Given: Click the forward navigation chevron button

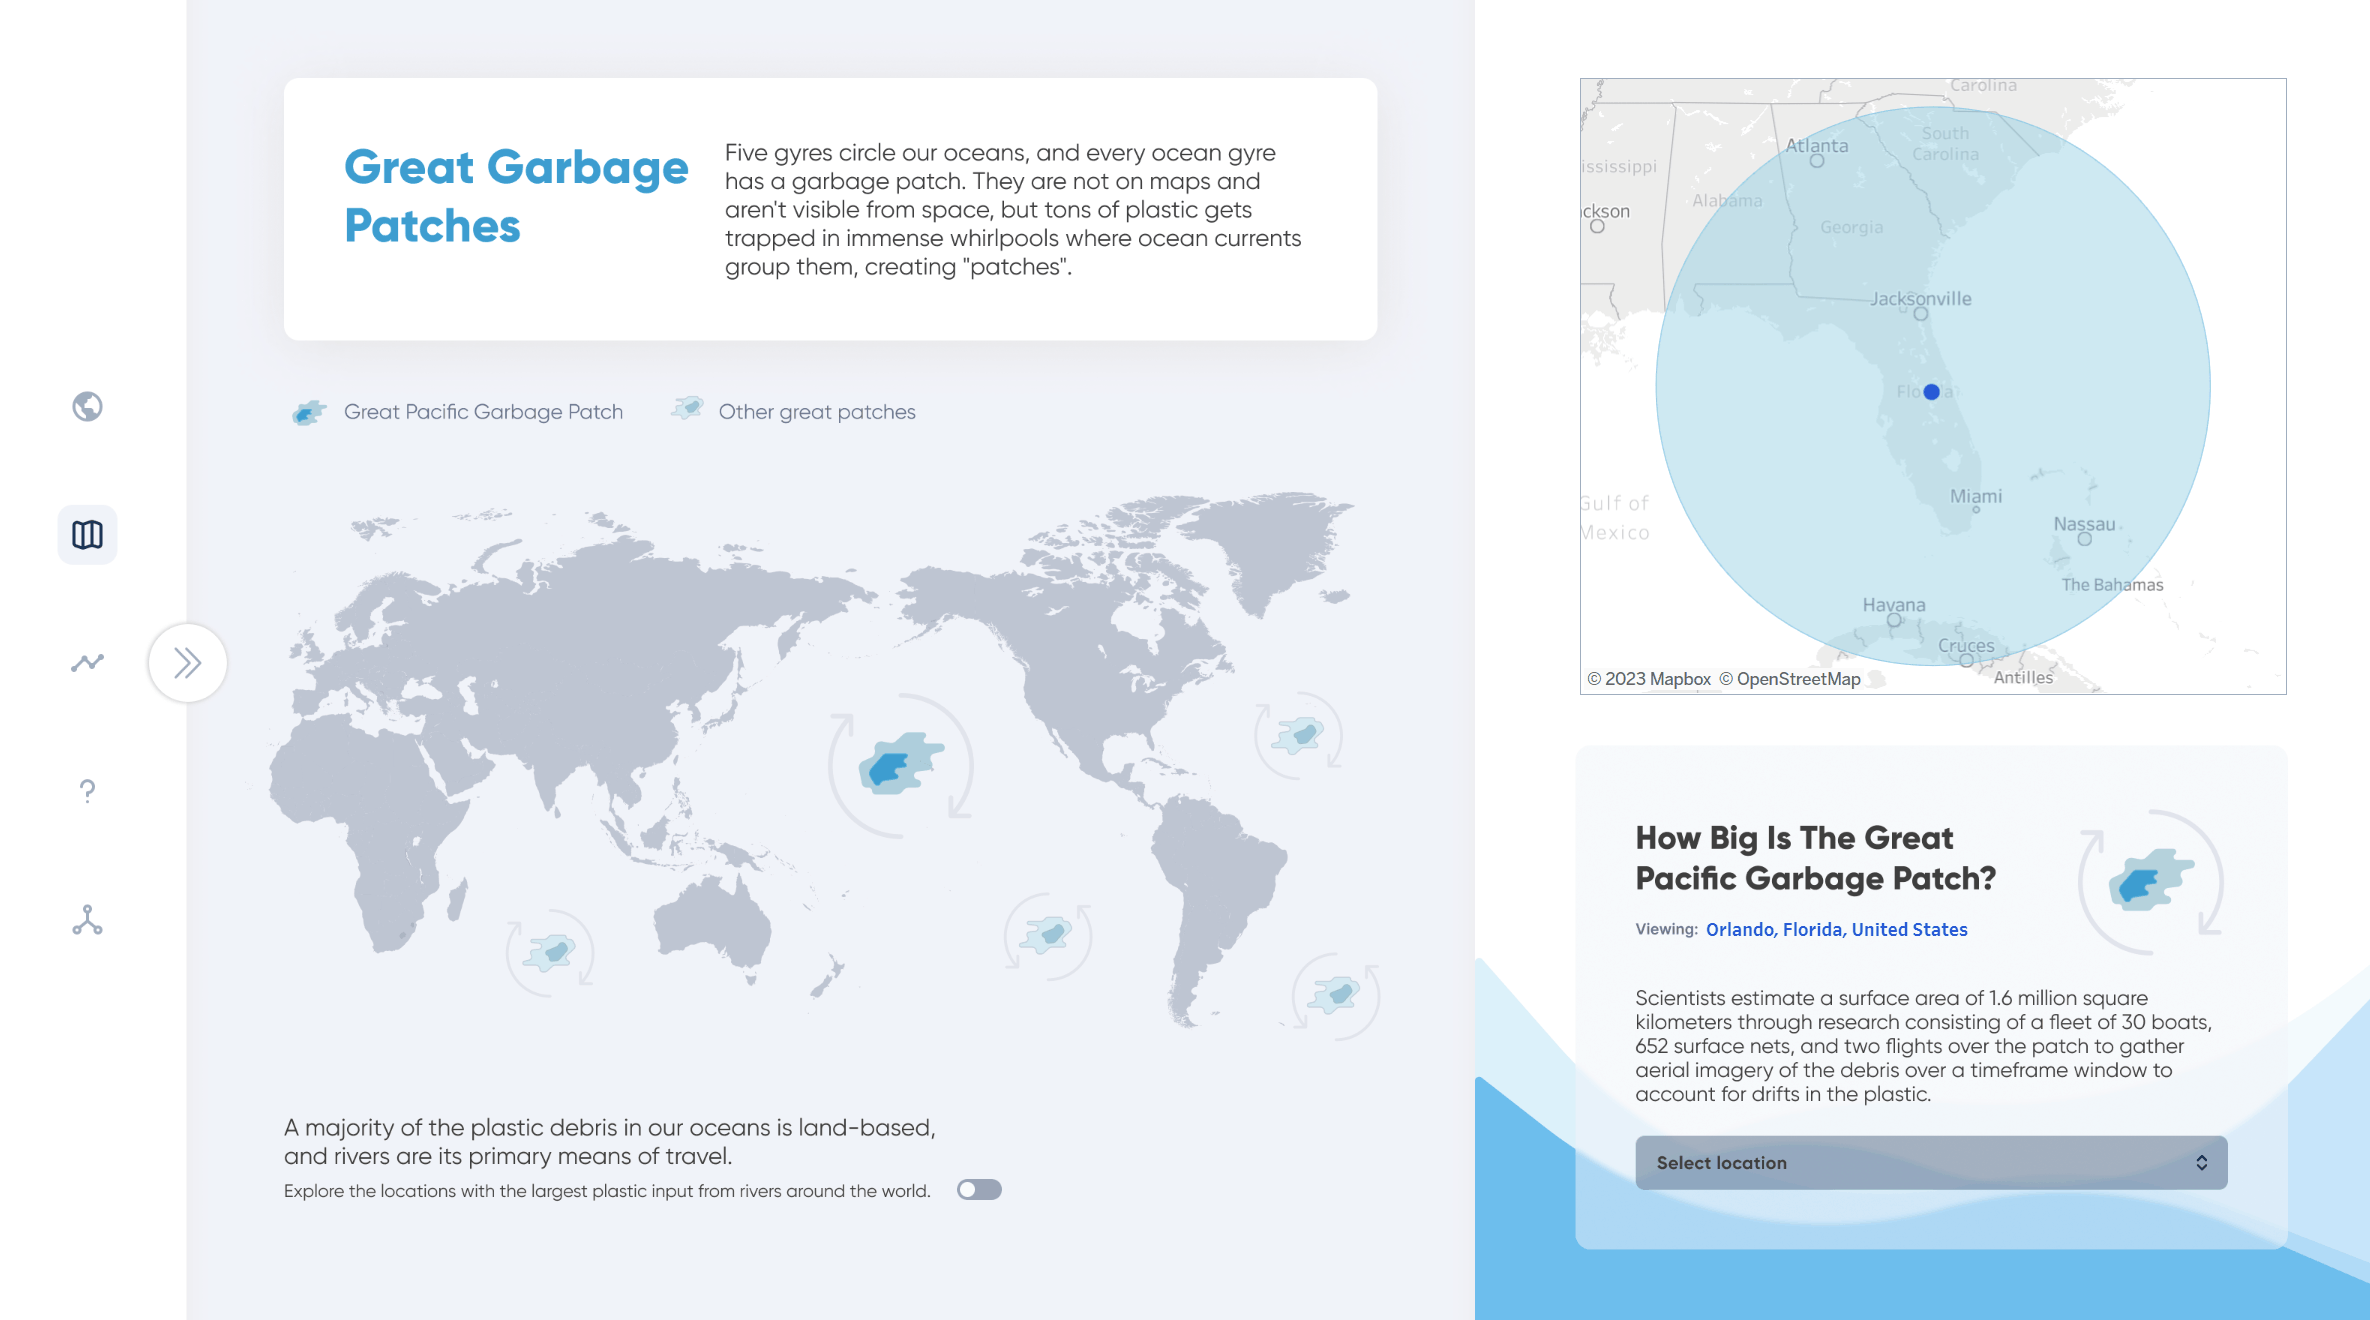Looking at the screenshot, I should (x=189, y=662).
